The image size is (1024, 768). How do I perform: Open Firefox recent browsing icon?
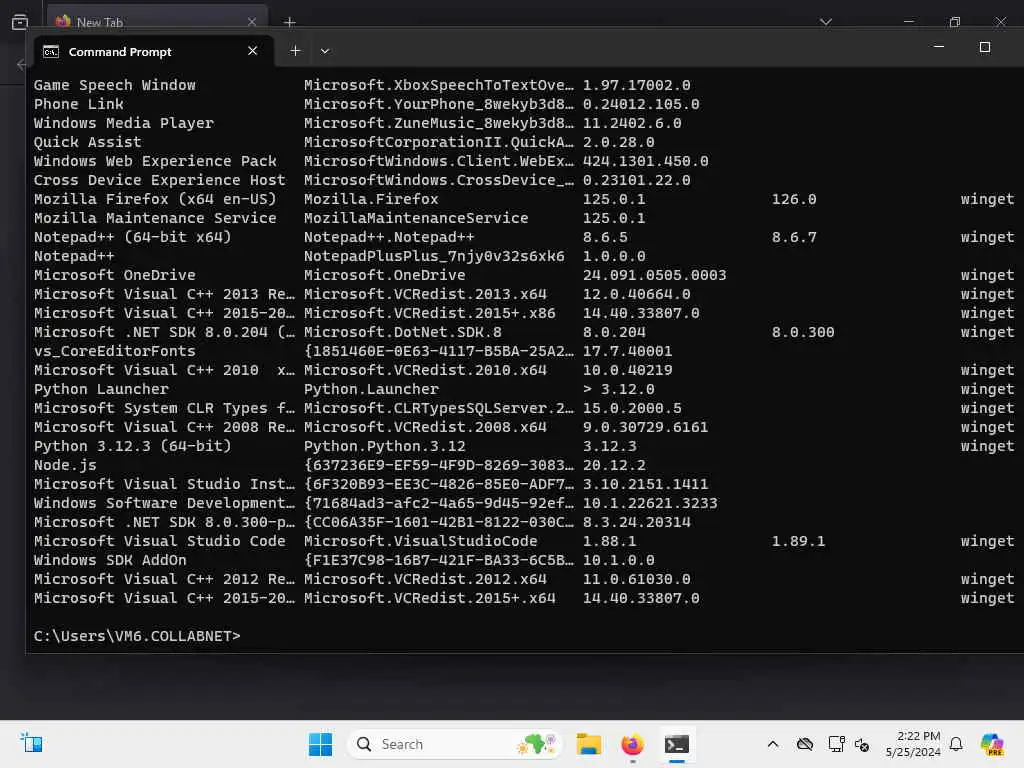[x=20, y=22]
